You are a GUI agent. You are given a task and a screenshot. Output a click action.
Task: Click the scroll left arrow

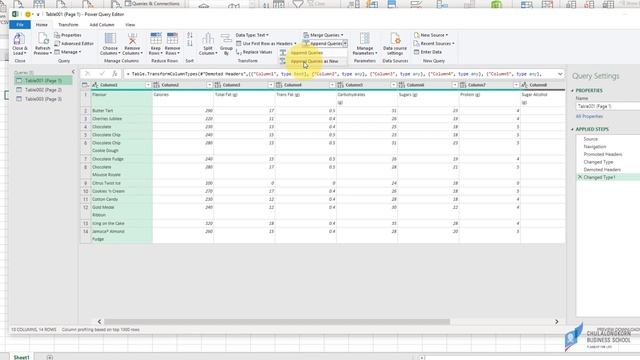[99, 322]
